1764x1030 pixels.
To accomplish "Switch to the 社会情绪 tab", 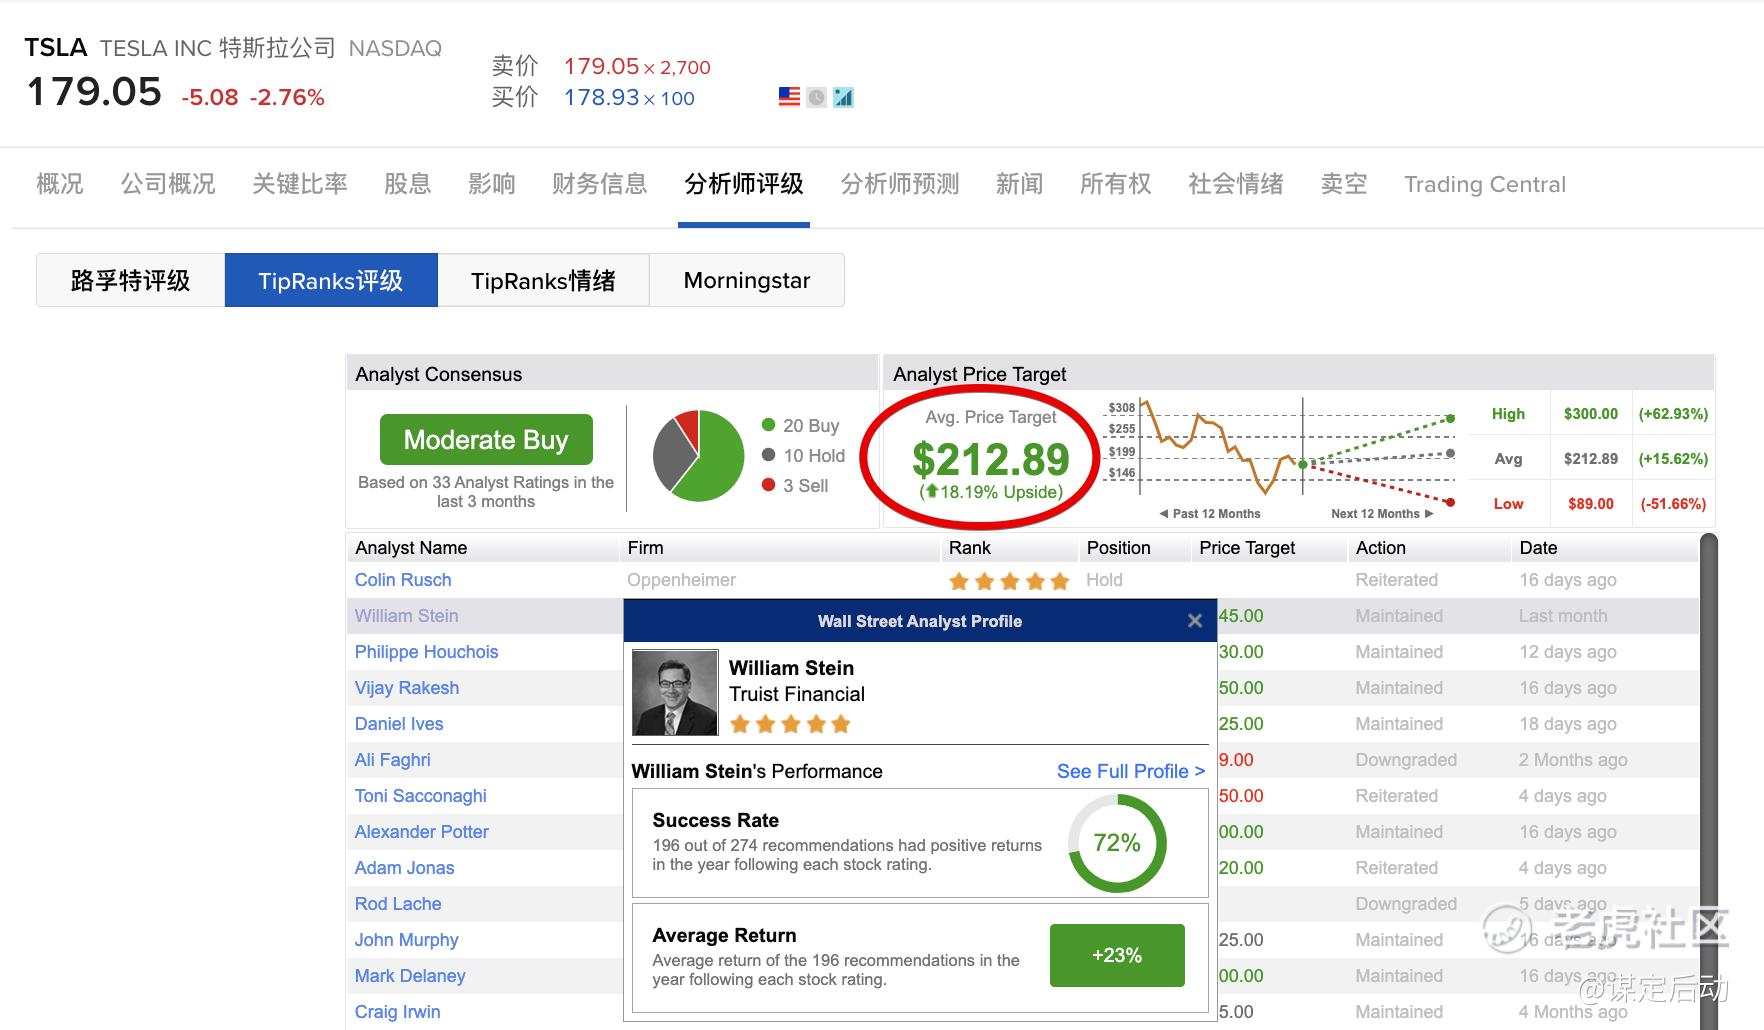I will point(1236,184).
